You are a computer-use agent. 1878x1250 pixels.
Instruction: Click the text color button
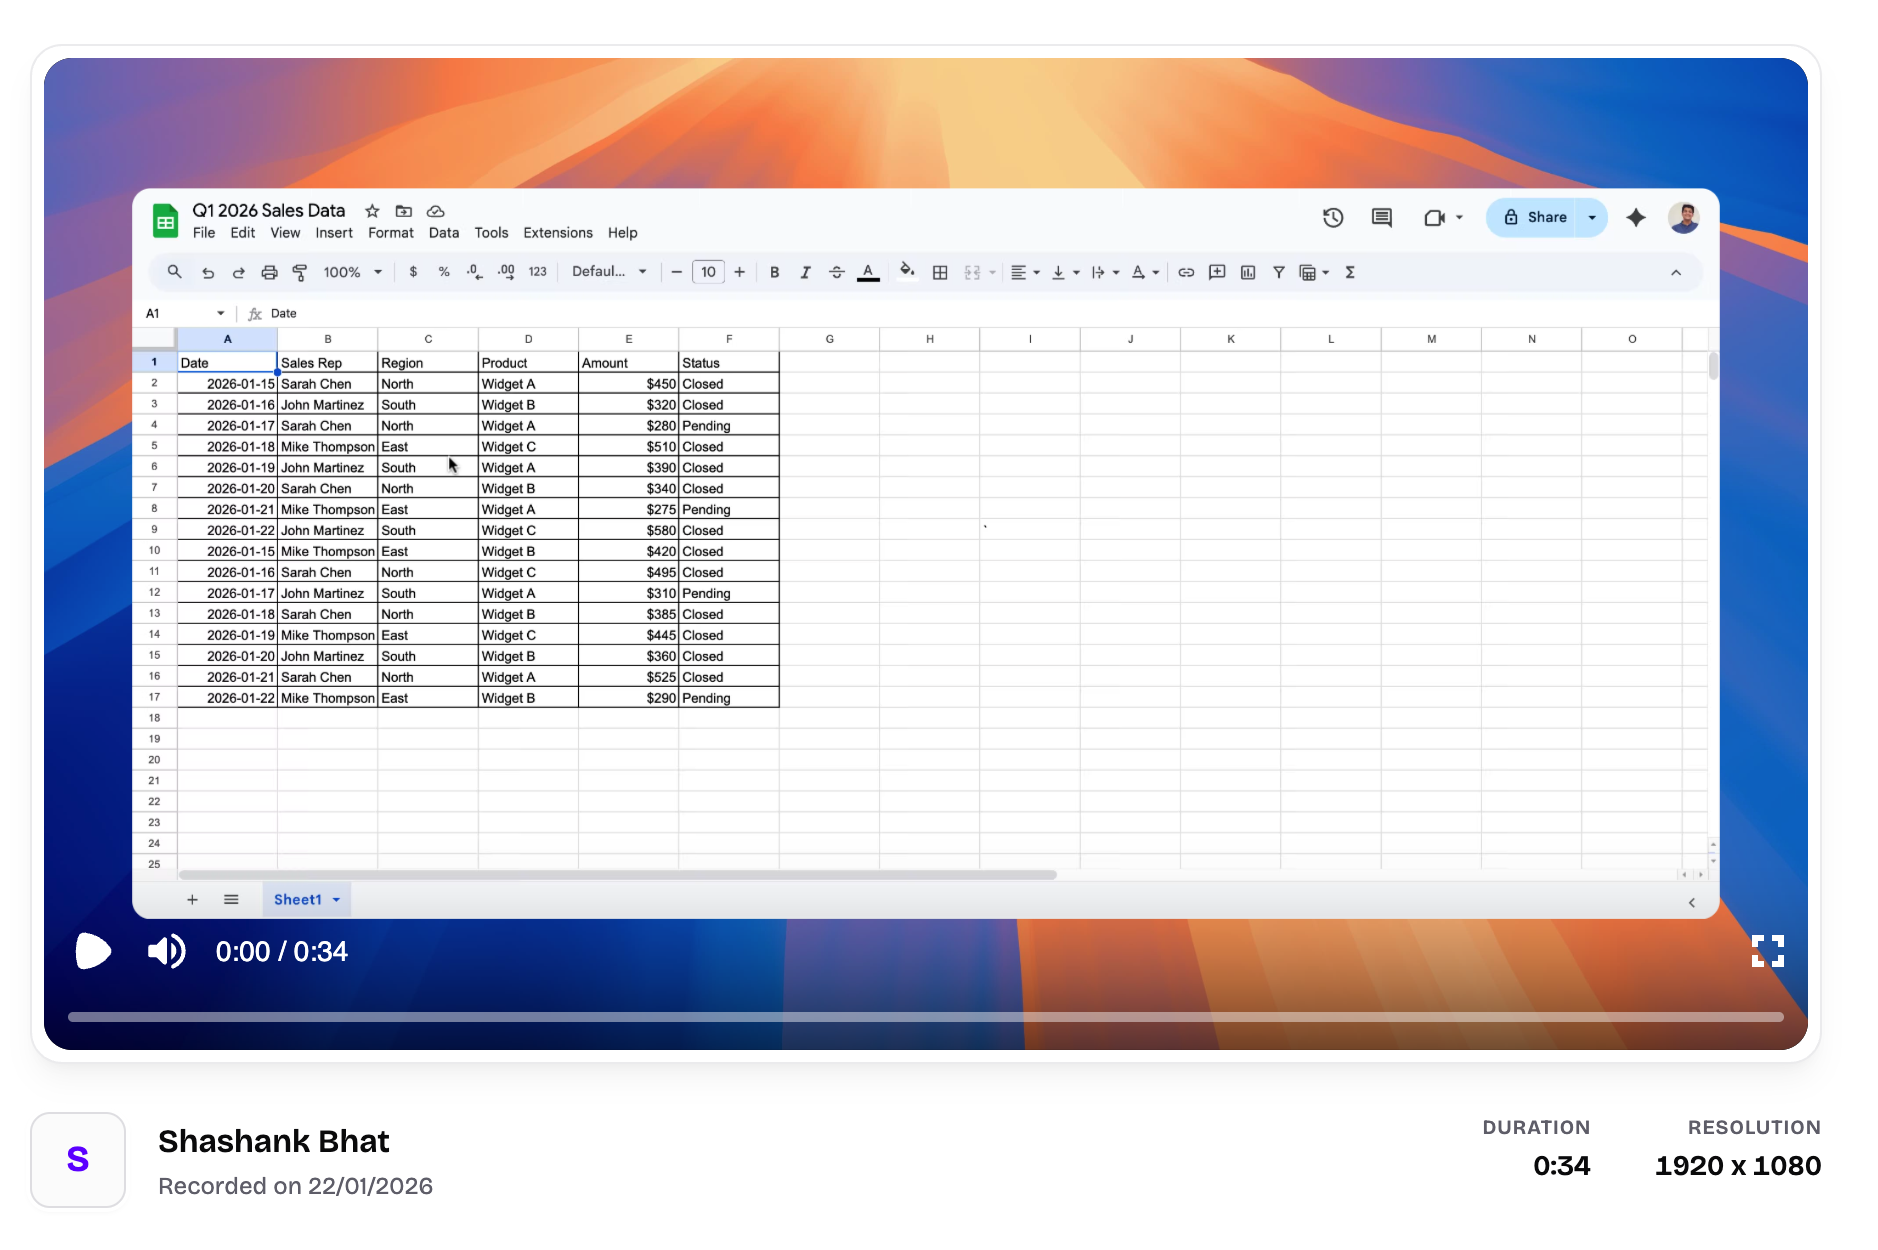click(x=868, y=272)
